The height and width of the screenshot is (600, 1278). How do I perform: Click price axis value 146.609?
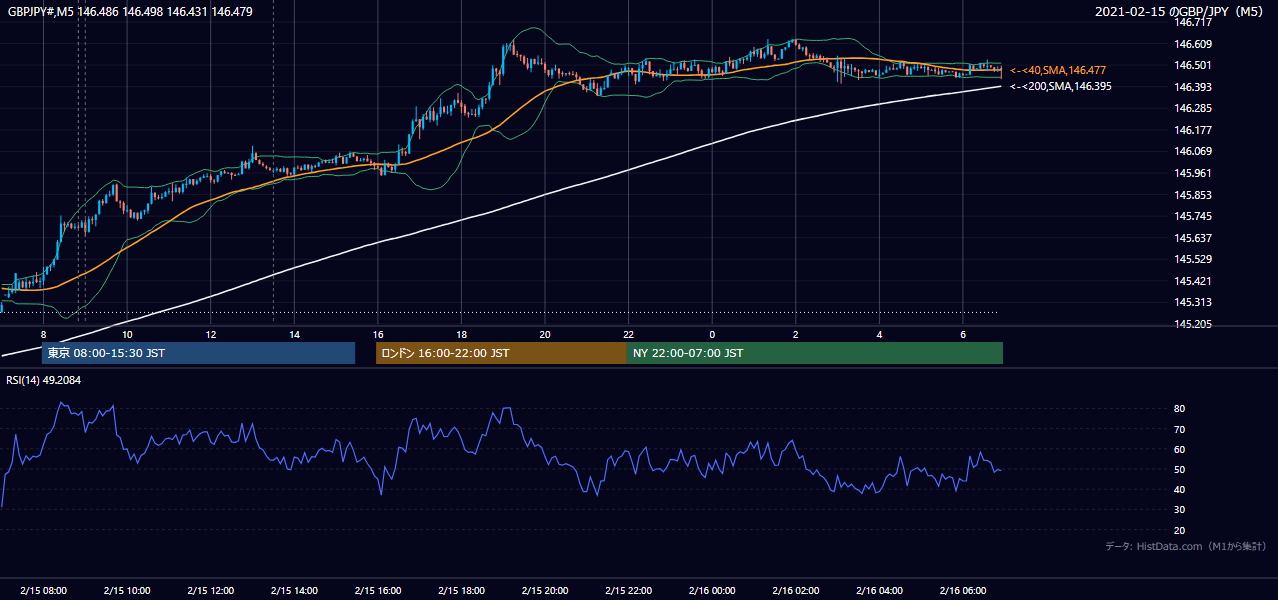pyautogui.click(x=1193, y=44)
